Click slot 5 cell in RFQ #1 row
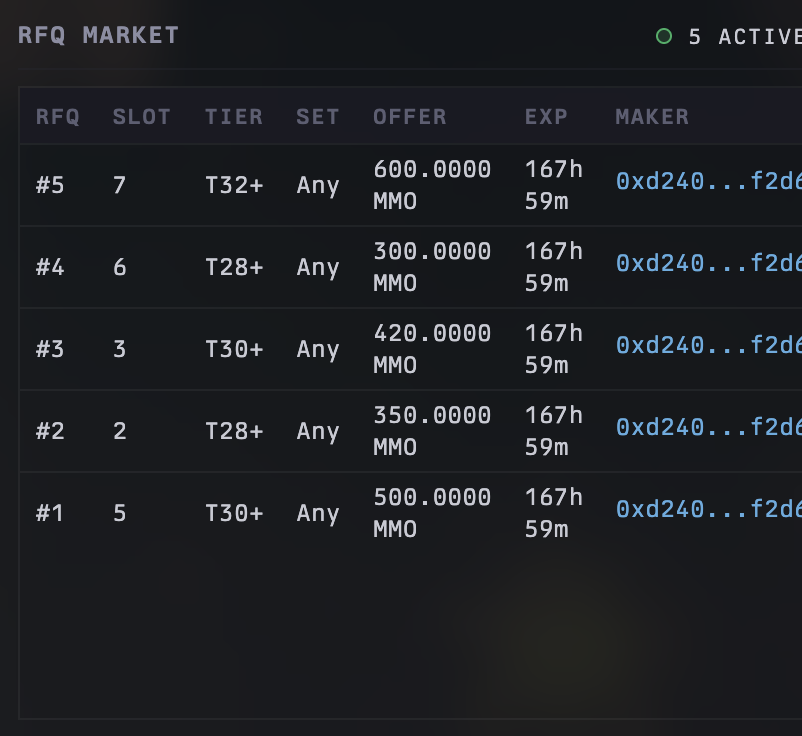 coord(120,513)
